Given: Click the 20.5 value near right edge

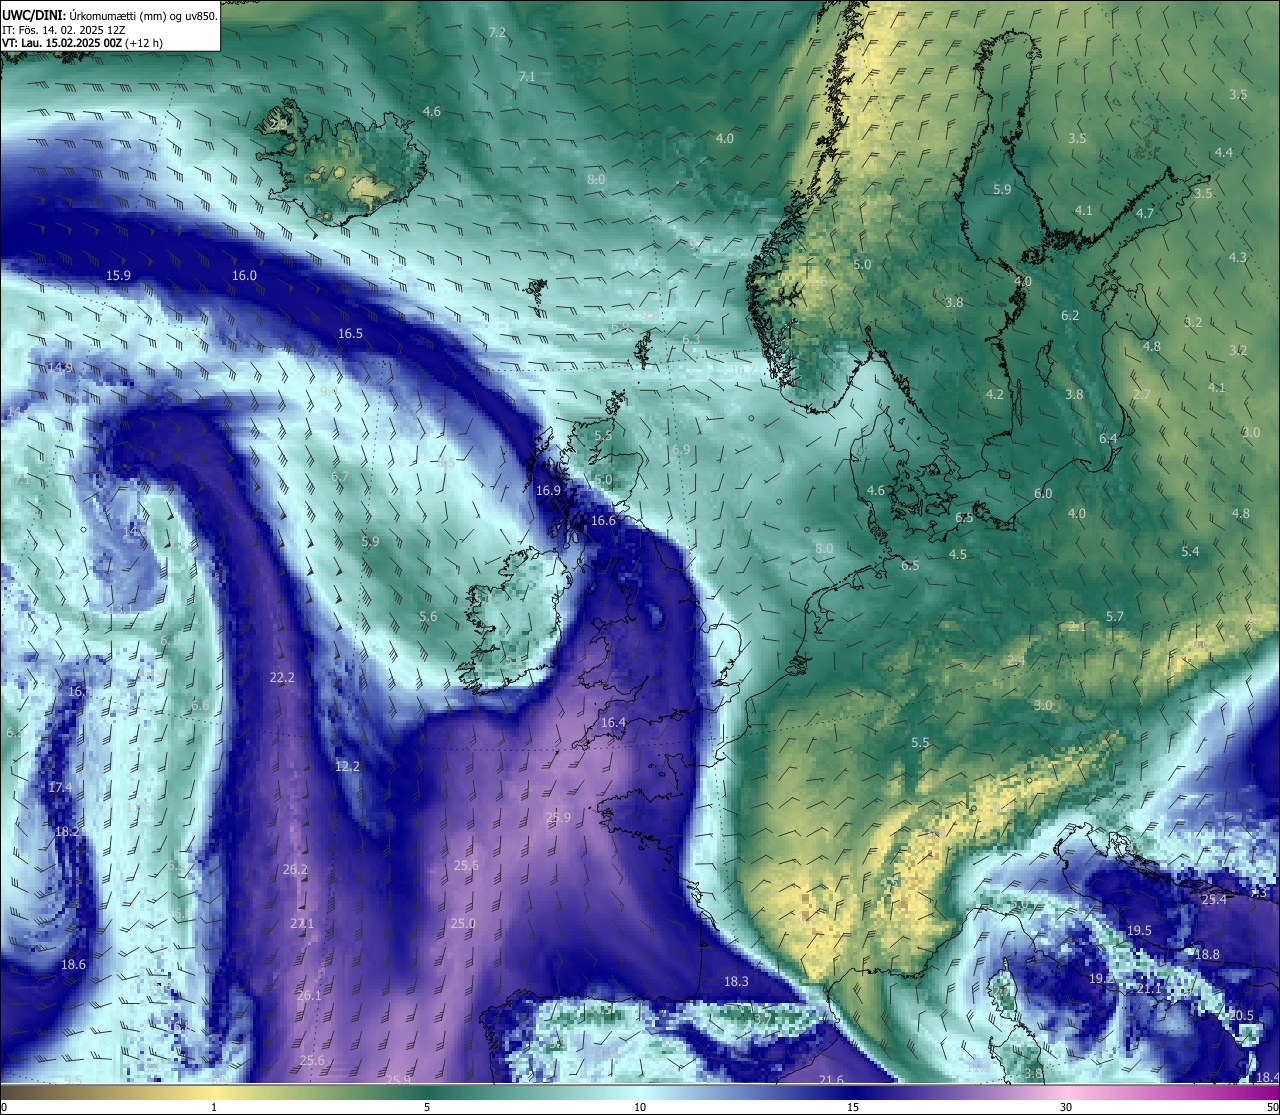Looking at the screenshot, I should point(1241,1015).
